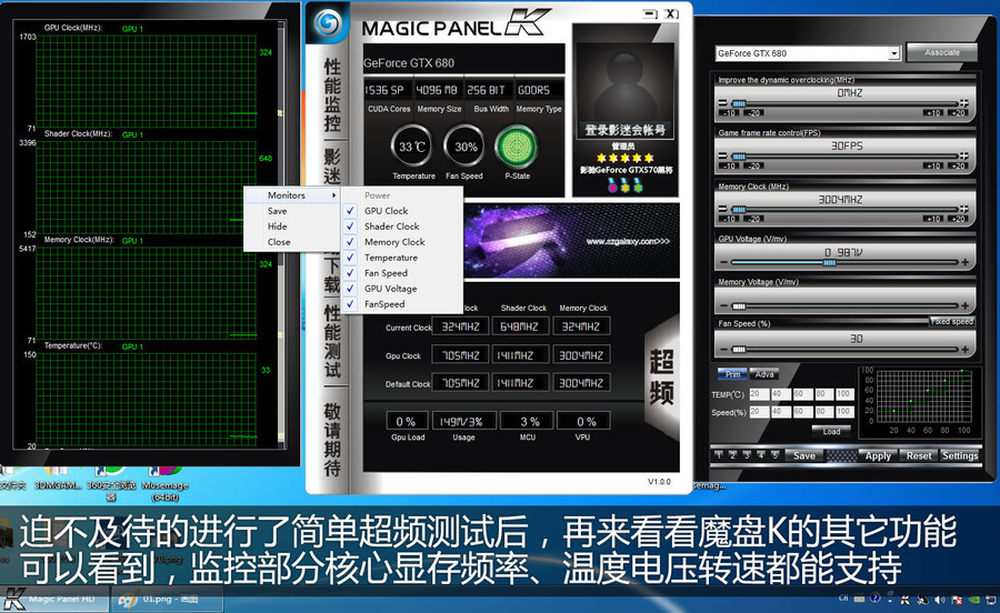This screenshot has width=1000, height=613.
Task: Click the Save button beside profile slots
Action: (x=804, y=455)
